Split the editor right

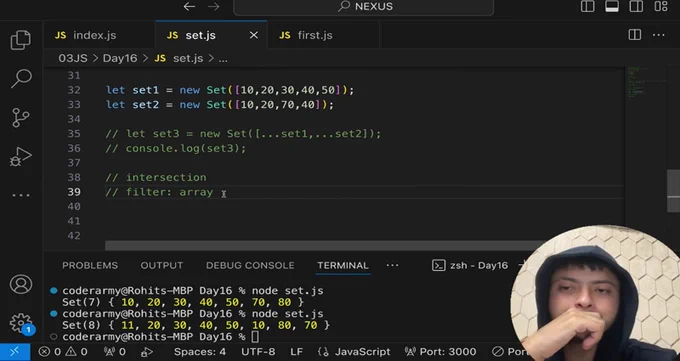pyautogui.click(x=635, y=35)
